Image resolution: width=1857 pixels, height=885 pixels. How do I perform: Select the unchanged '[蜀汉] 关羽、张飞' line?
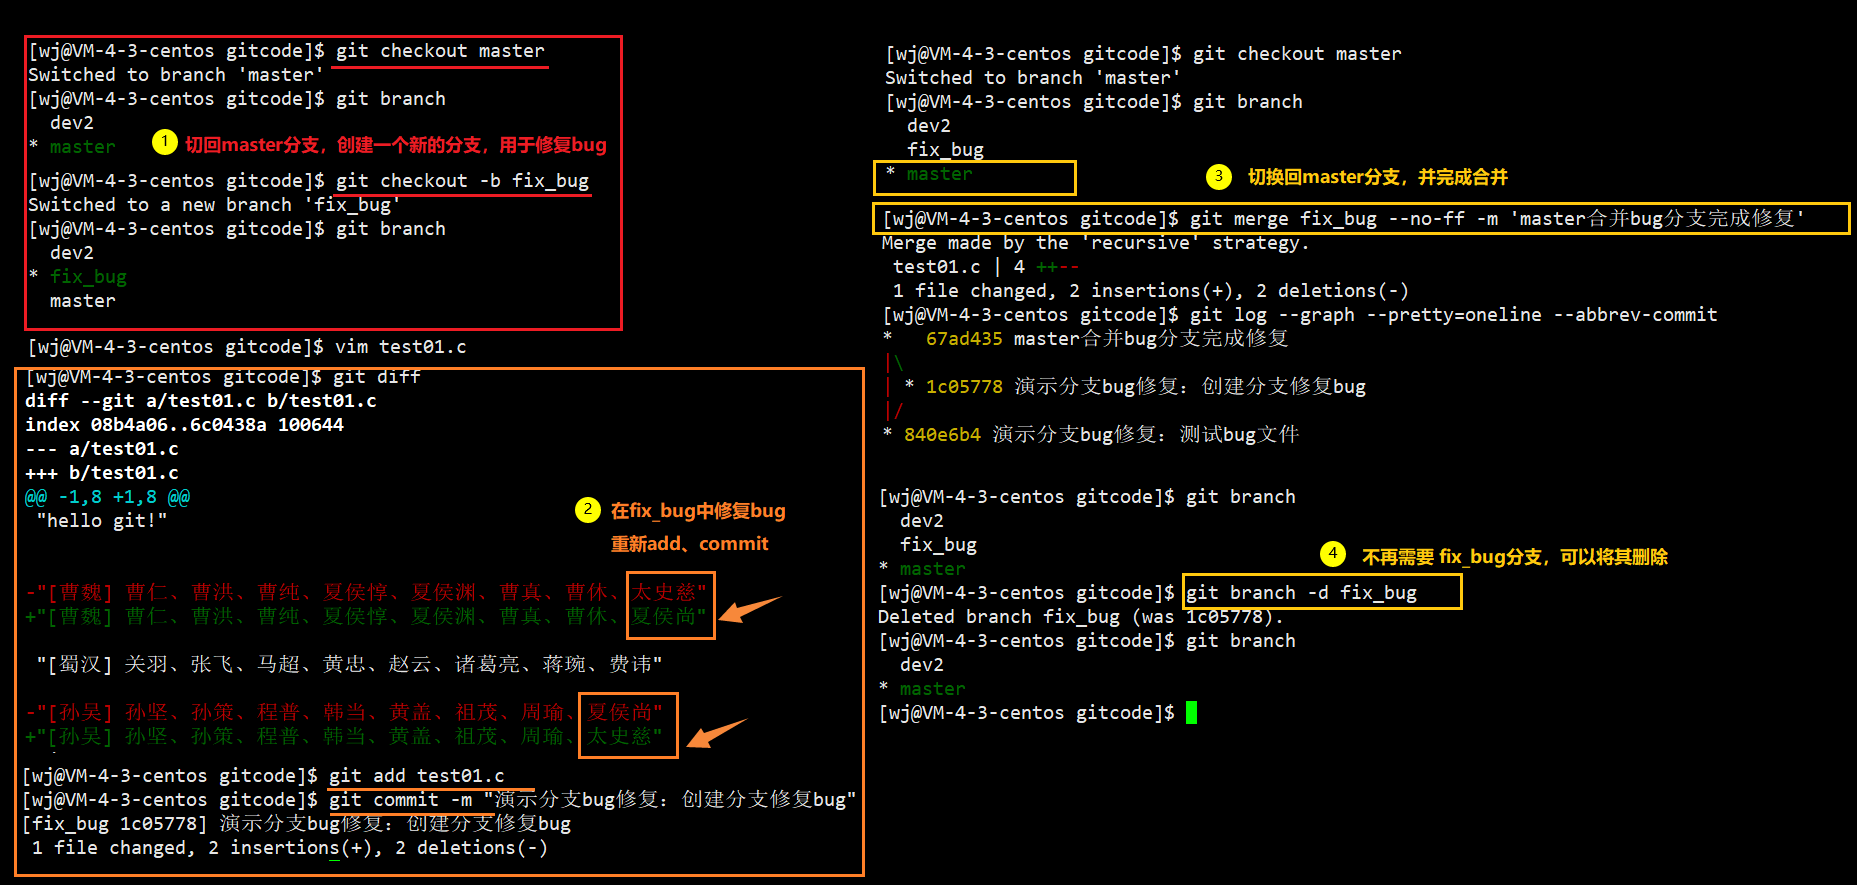(349, 664)
